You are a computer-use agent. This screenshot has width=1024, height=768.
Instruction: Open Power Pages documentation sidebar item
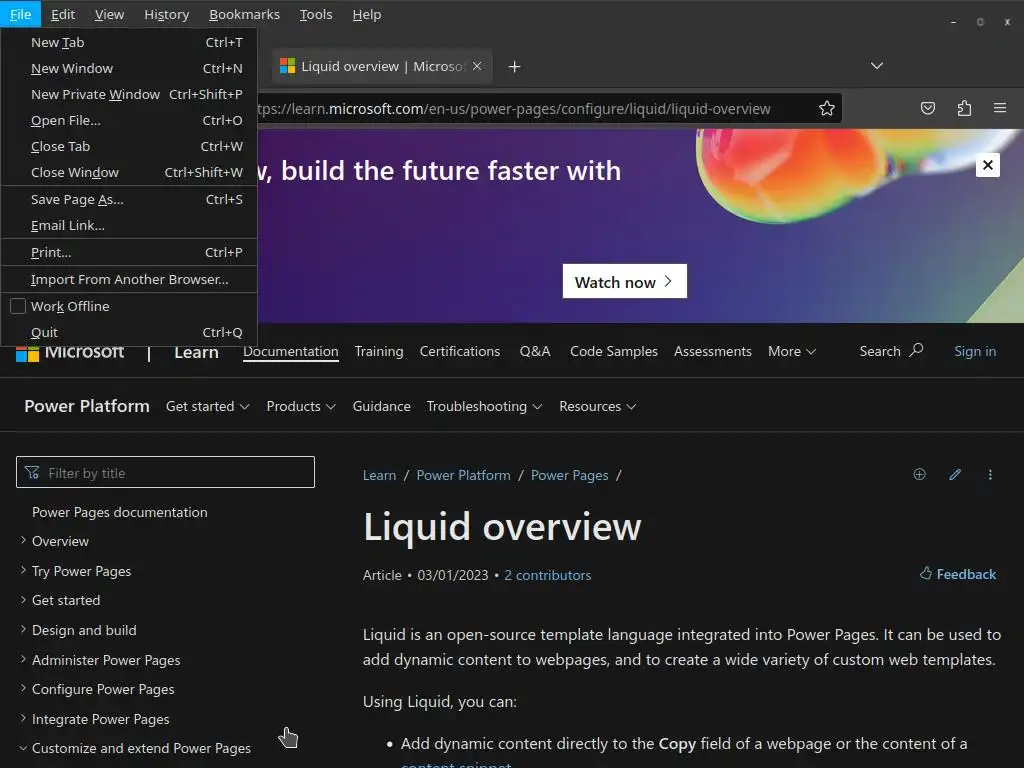(120, 512)
